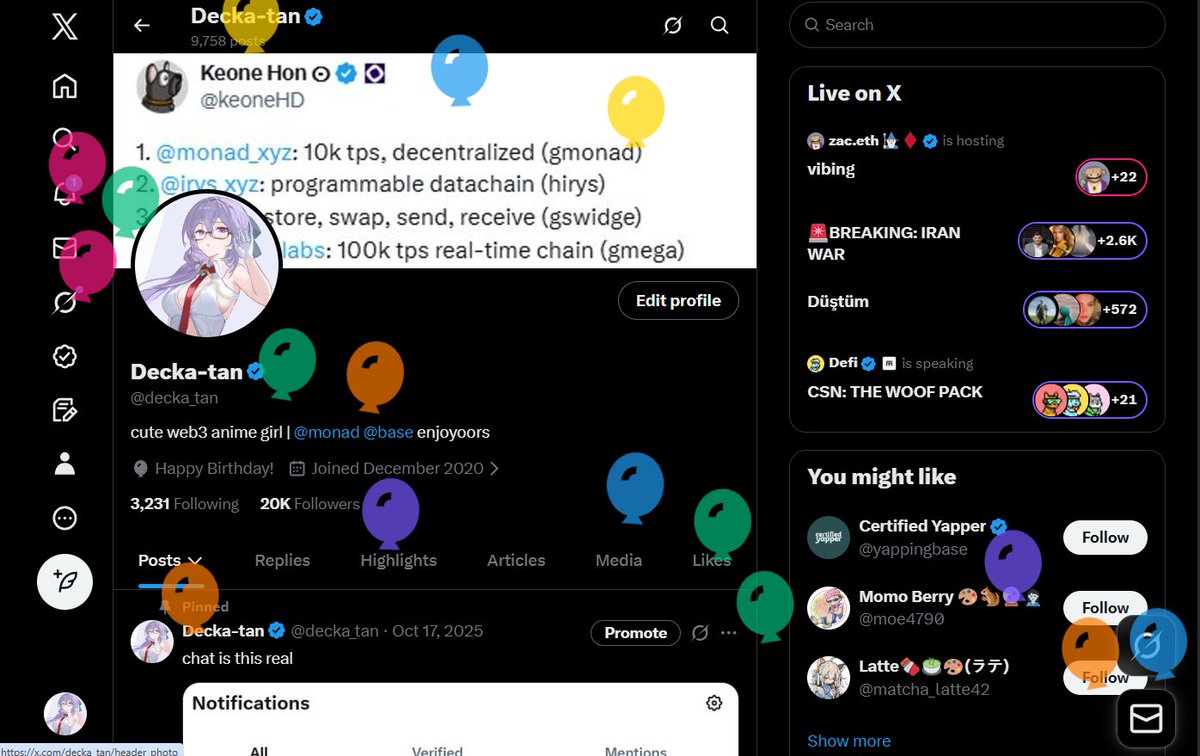Click Grok icon on pinned post
The width and height of the screenshot is (1200, 756).
pyautogui.click(x=700, y=633)
